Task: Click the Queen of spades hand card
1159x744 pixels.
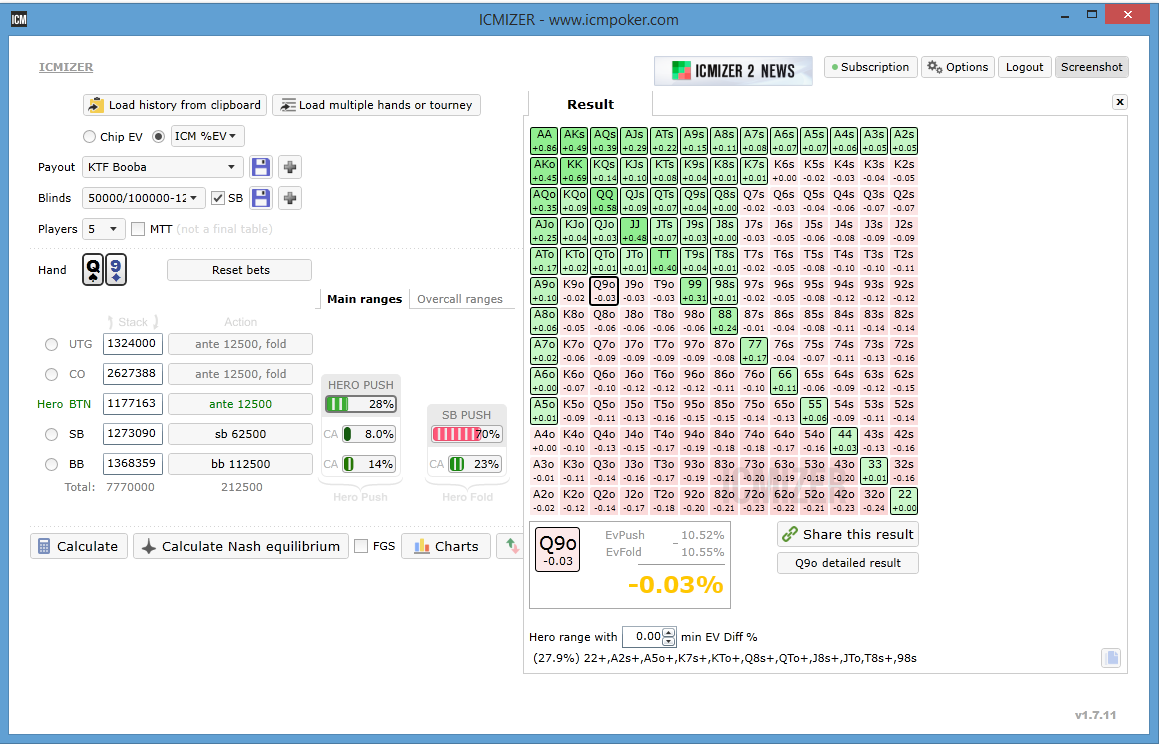Action: point(93,270)
